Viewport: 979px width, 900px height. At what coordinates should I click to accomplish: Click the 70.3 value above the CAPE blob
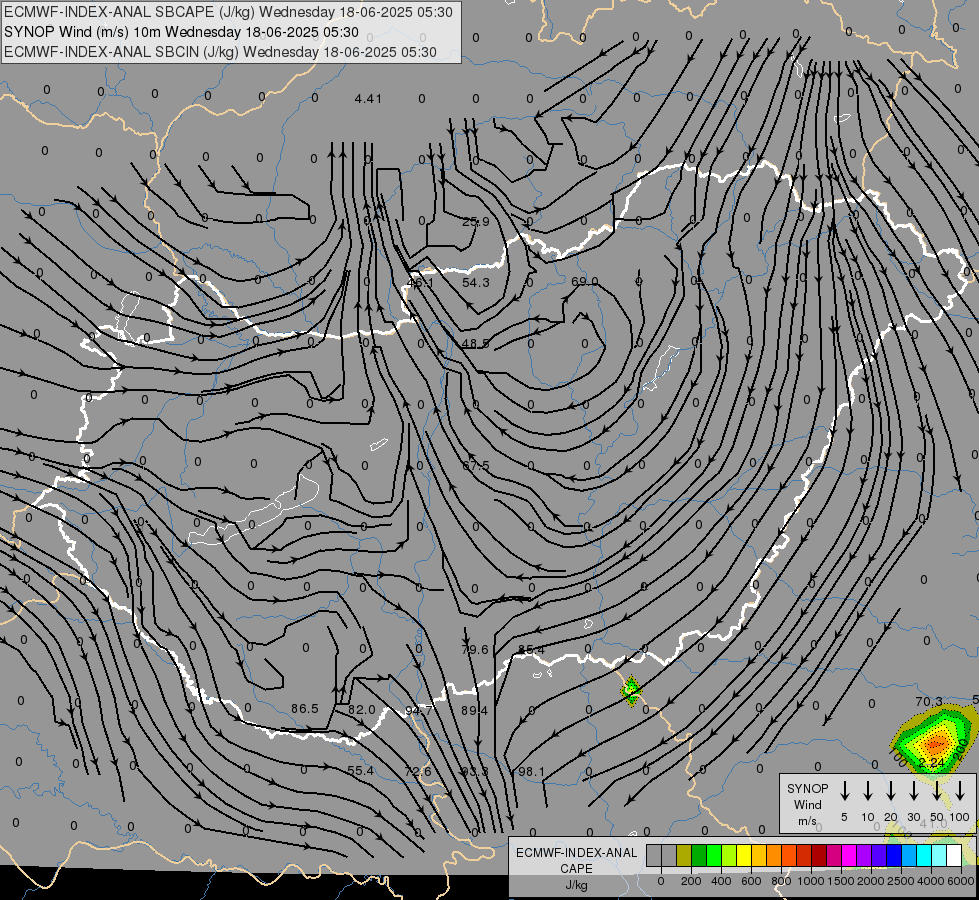tap(928, 702)
